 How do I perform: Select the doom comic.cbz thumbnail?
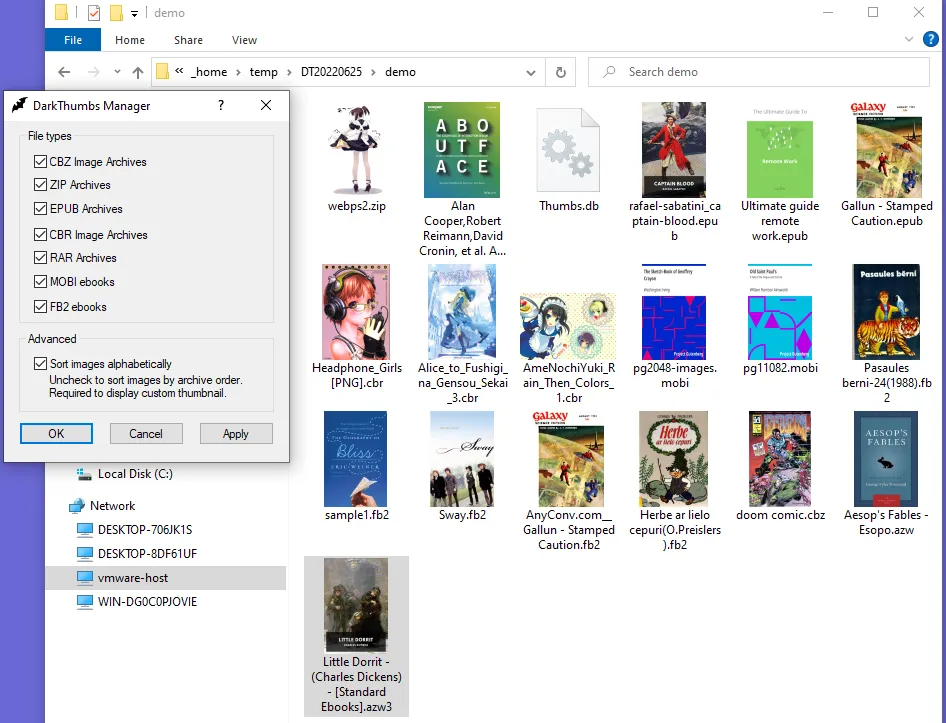(x=779, y=459)
